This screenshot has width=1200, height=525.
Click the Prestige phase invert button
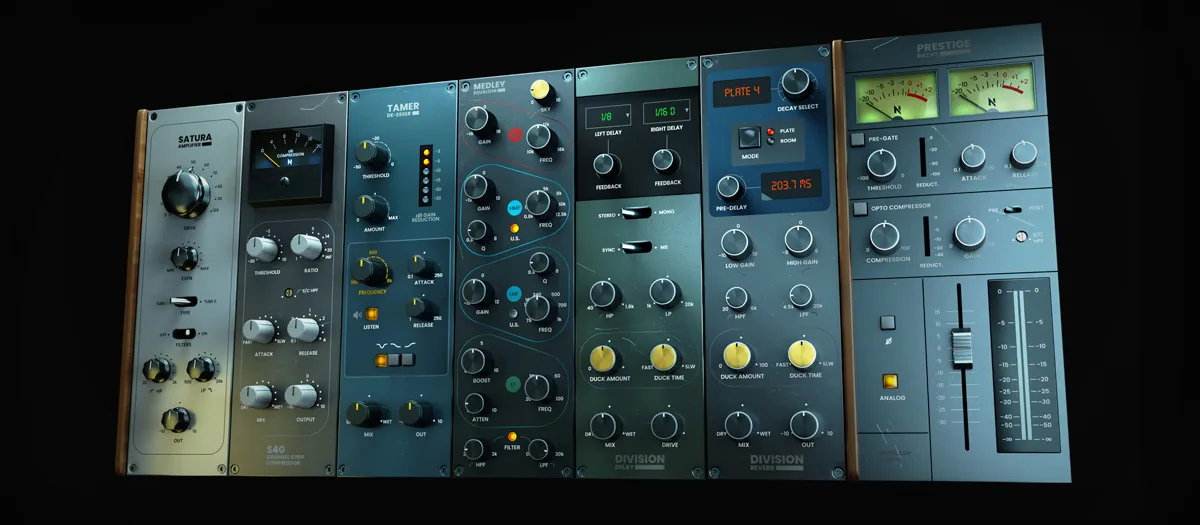click(886, 323)
